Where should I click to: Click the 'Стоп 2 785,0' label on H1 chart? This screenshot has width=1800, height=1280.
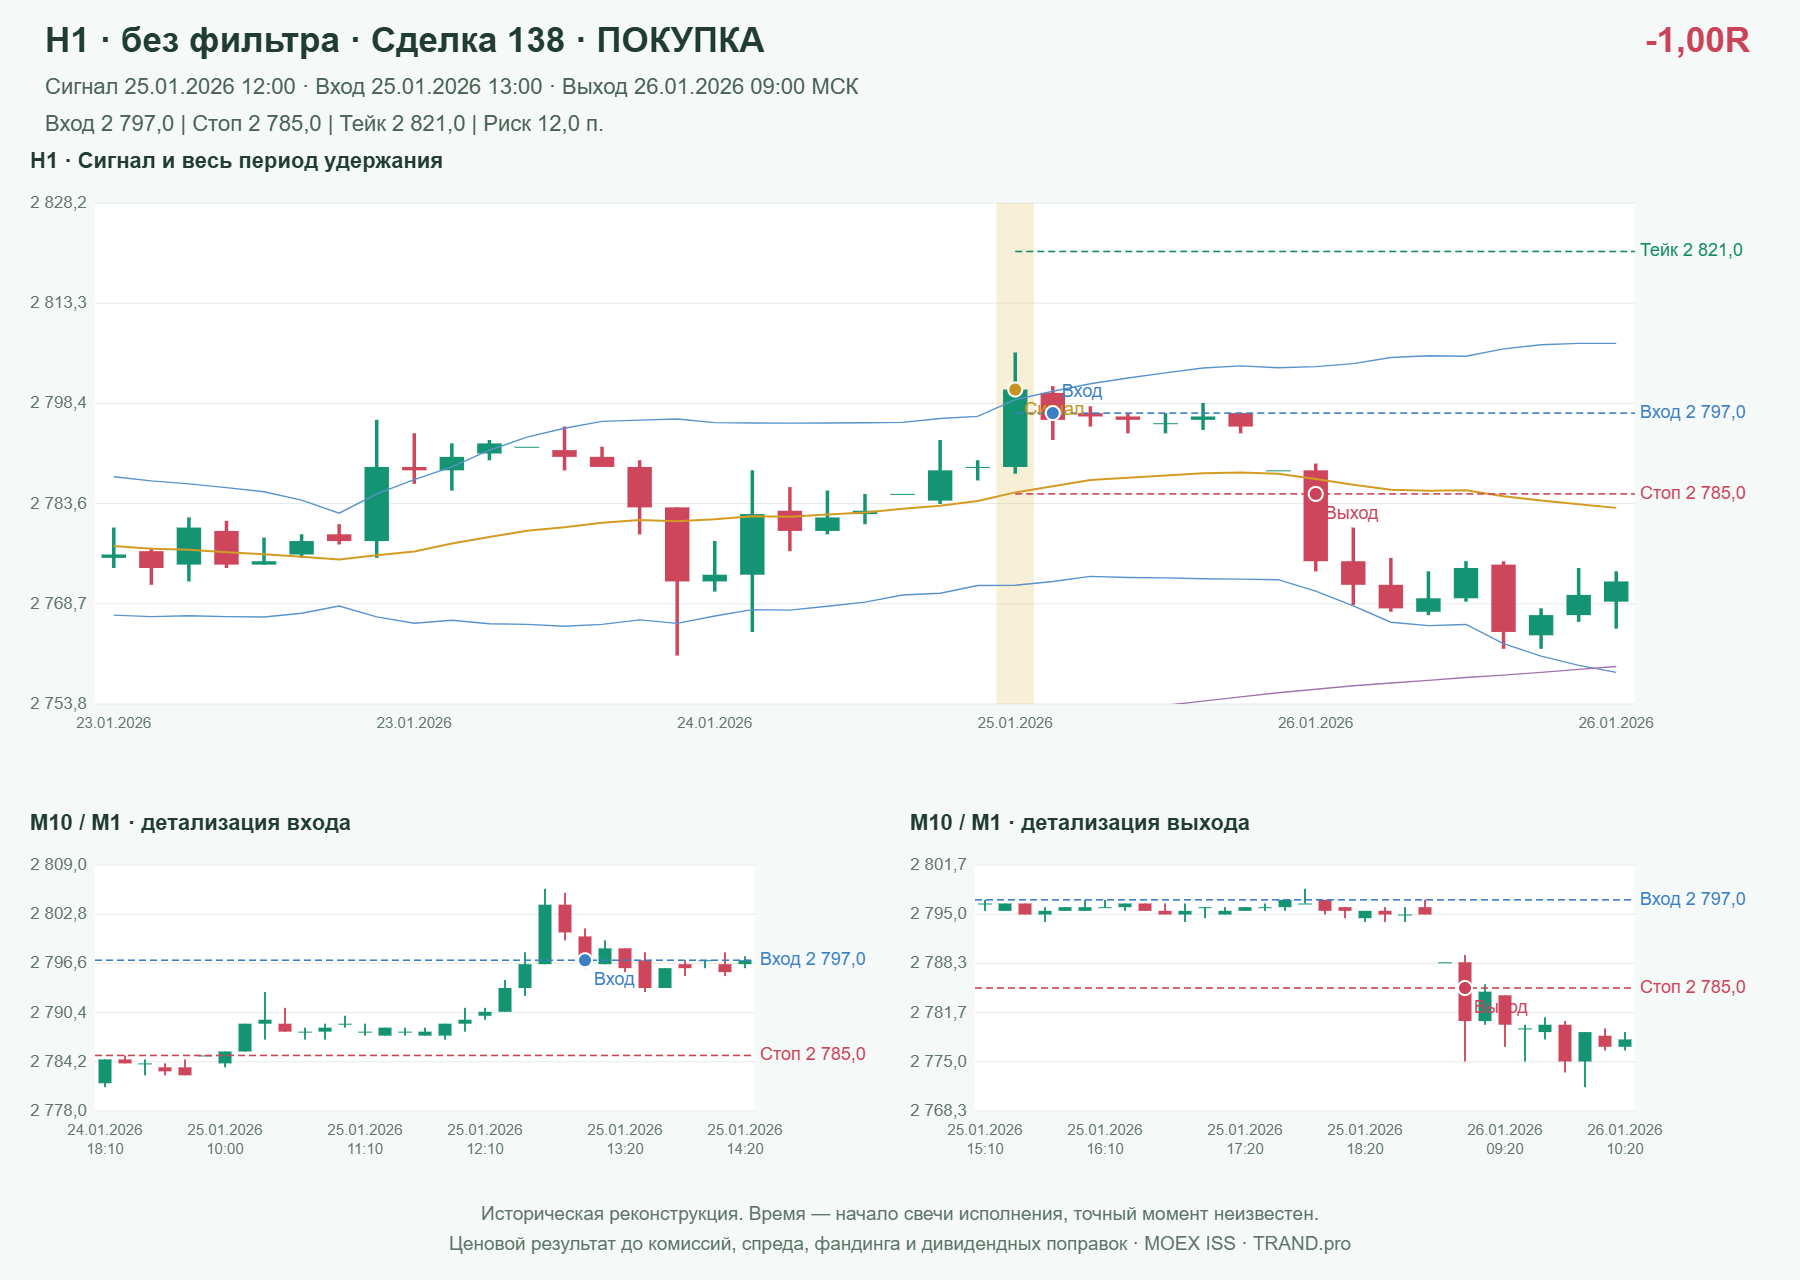(x=1692, y=493)
